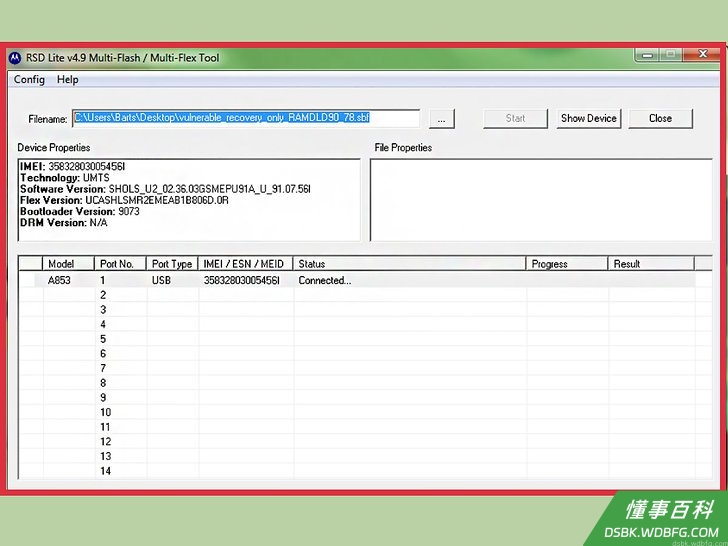
Task: Click the IMEI line in Device Properties
Action: pyautogui.click(x=72, y=166)
